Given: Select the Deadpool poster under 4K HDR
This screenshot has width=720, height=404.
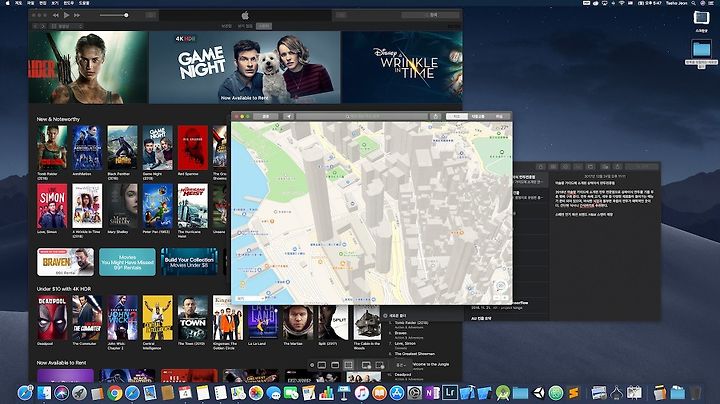Looking at the screenshot, I should [x=52, y=318].
